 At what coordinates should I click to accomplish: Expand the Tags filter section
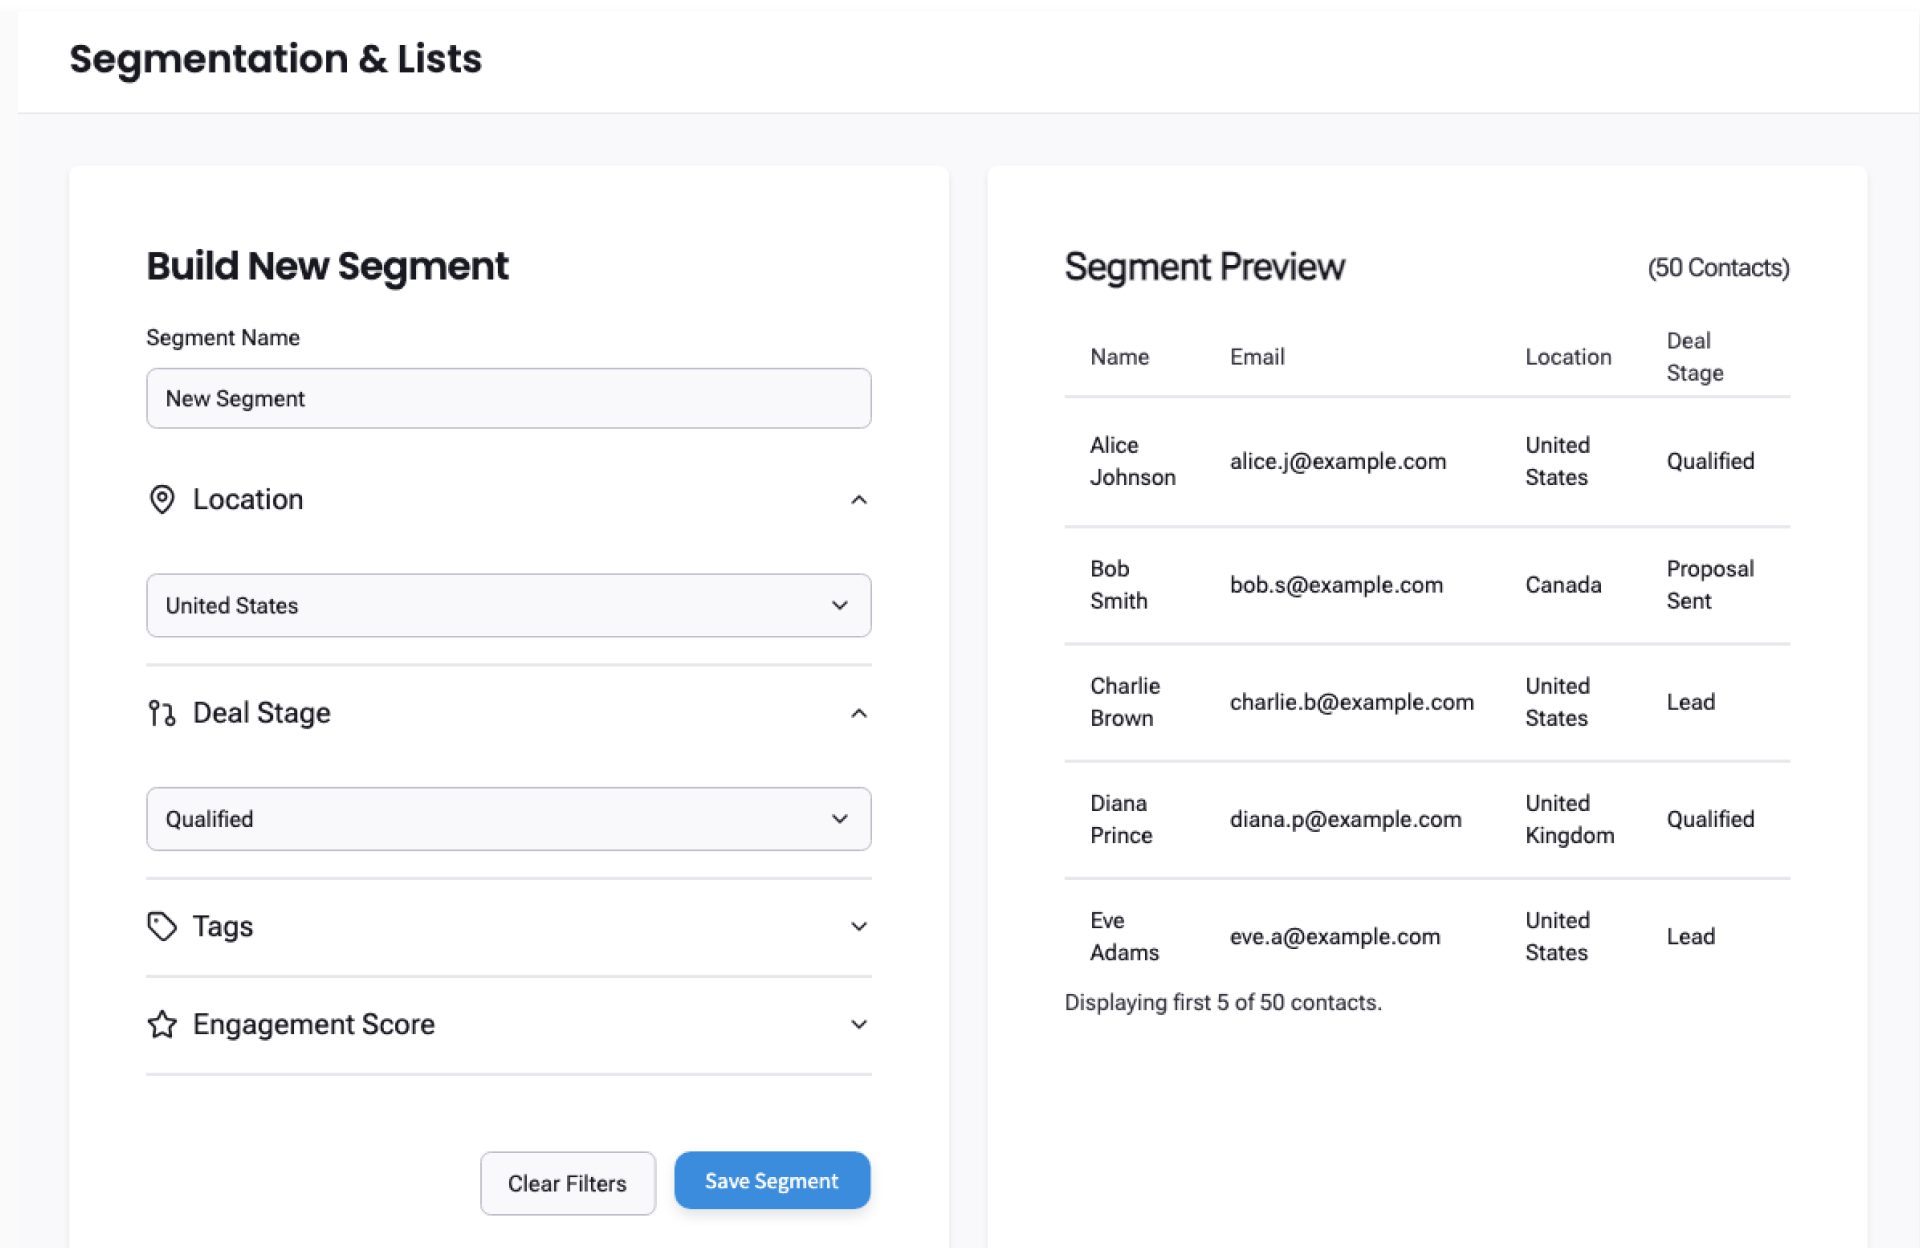(x=858, y=927)
